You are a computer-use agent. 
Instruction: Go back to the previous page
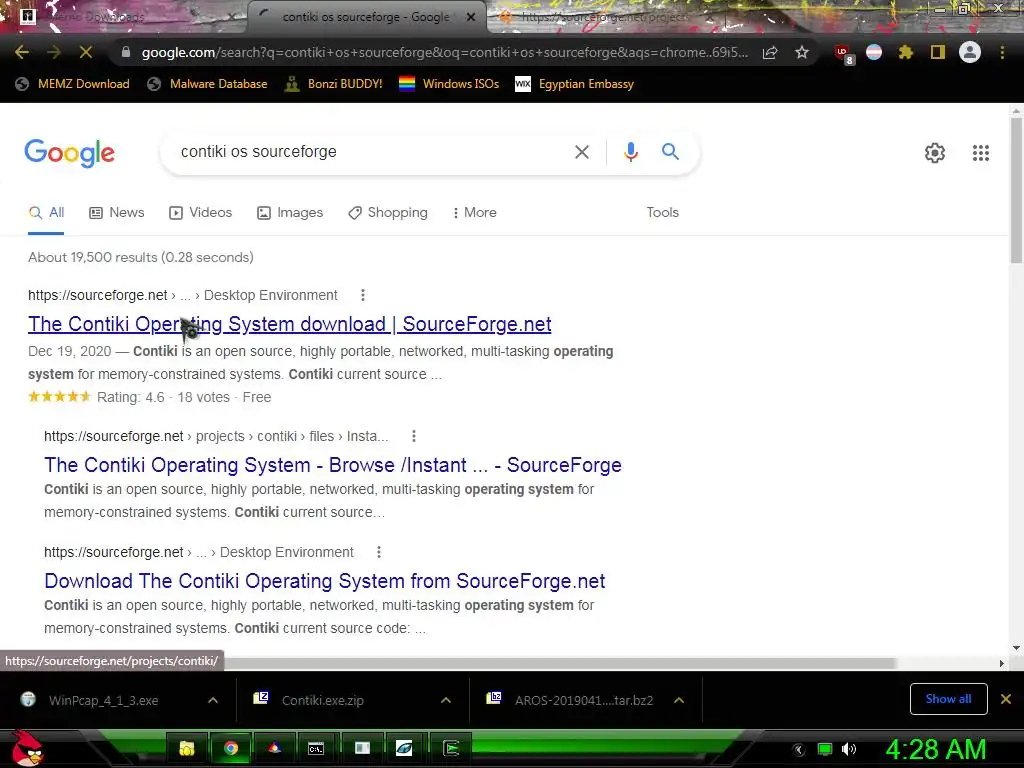22,52
